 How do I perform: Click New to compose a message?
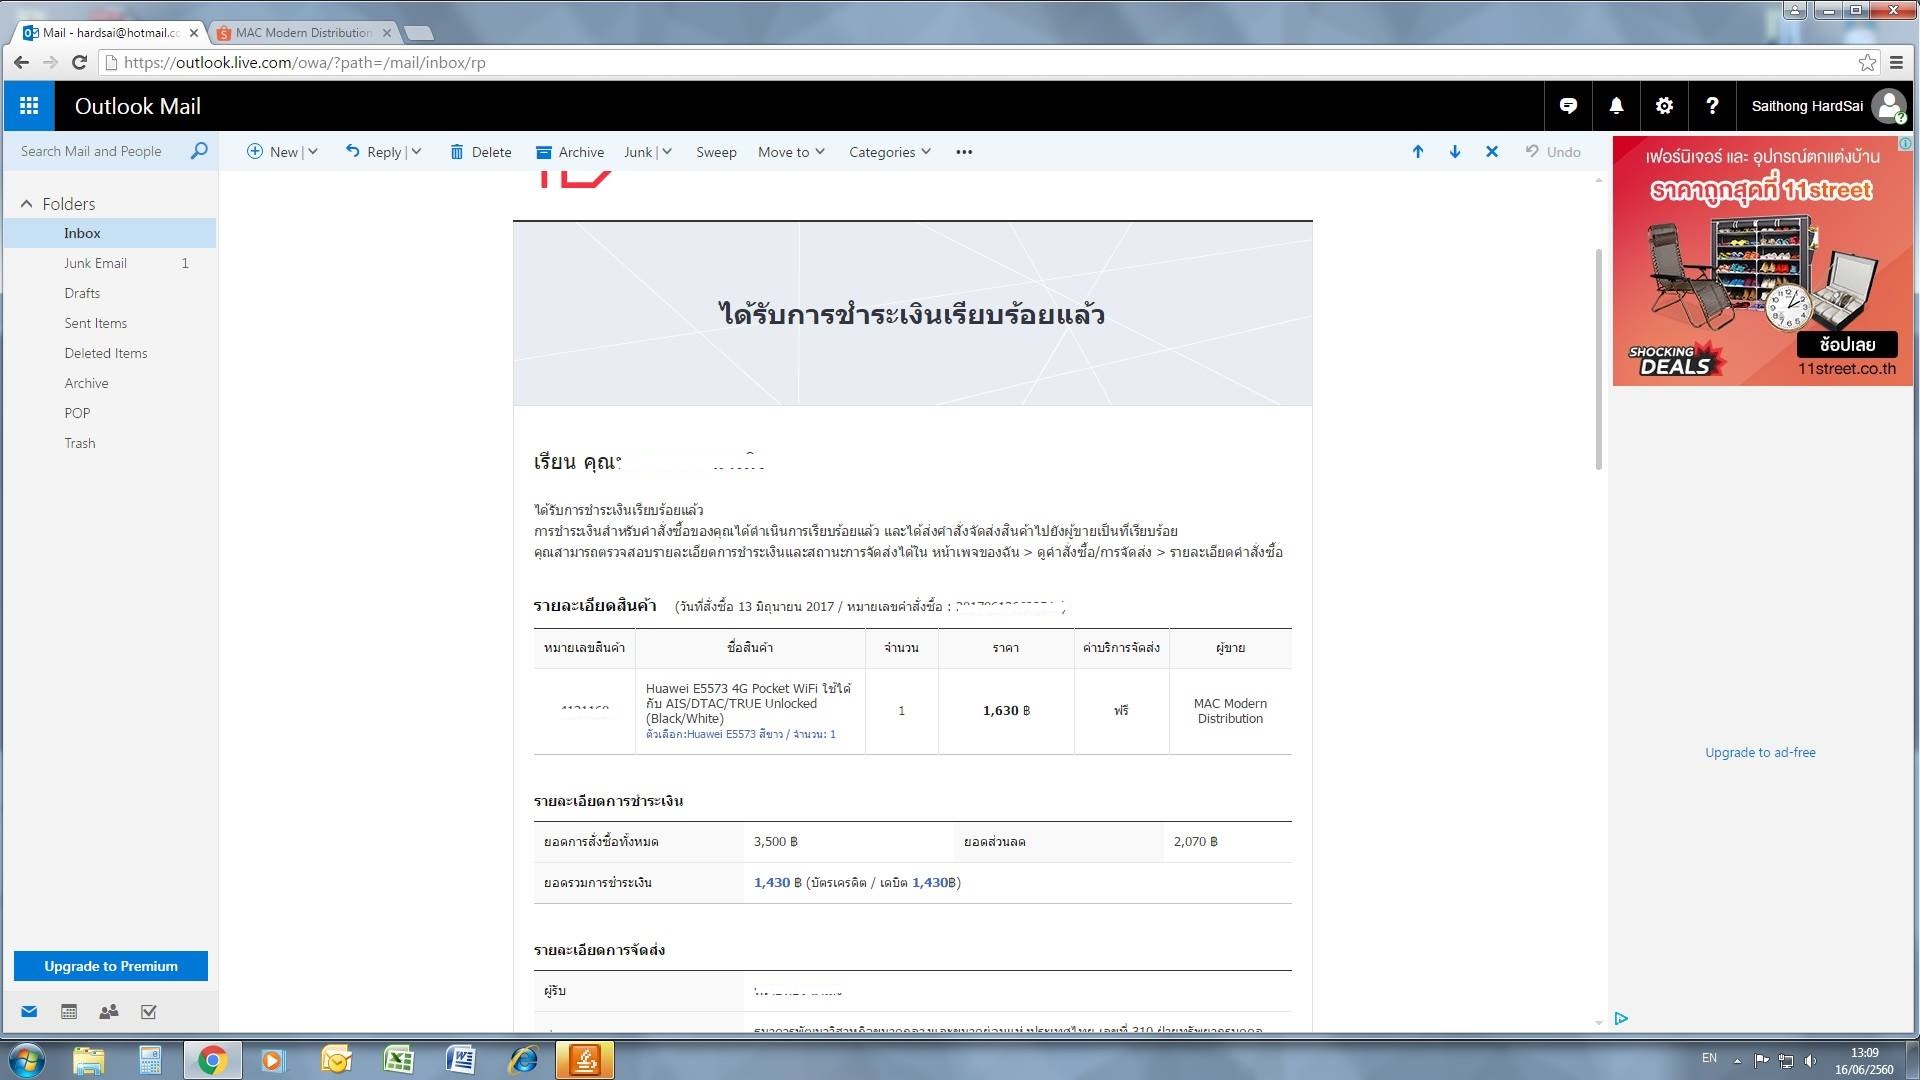272,152
